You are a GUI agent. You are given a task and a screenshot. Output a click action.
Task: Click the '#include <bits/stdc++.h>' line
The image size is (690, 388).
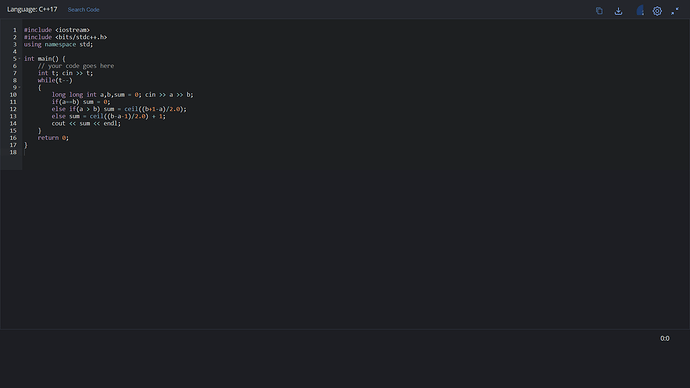click(x=66, y=37)
